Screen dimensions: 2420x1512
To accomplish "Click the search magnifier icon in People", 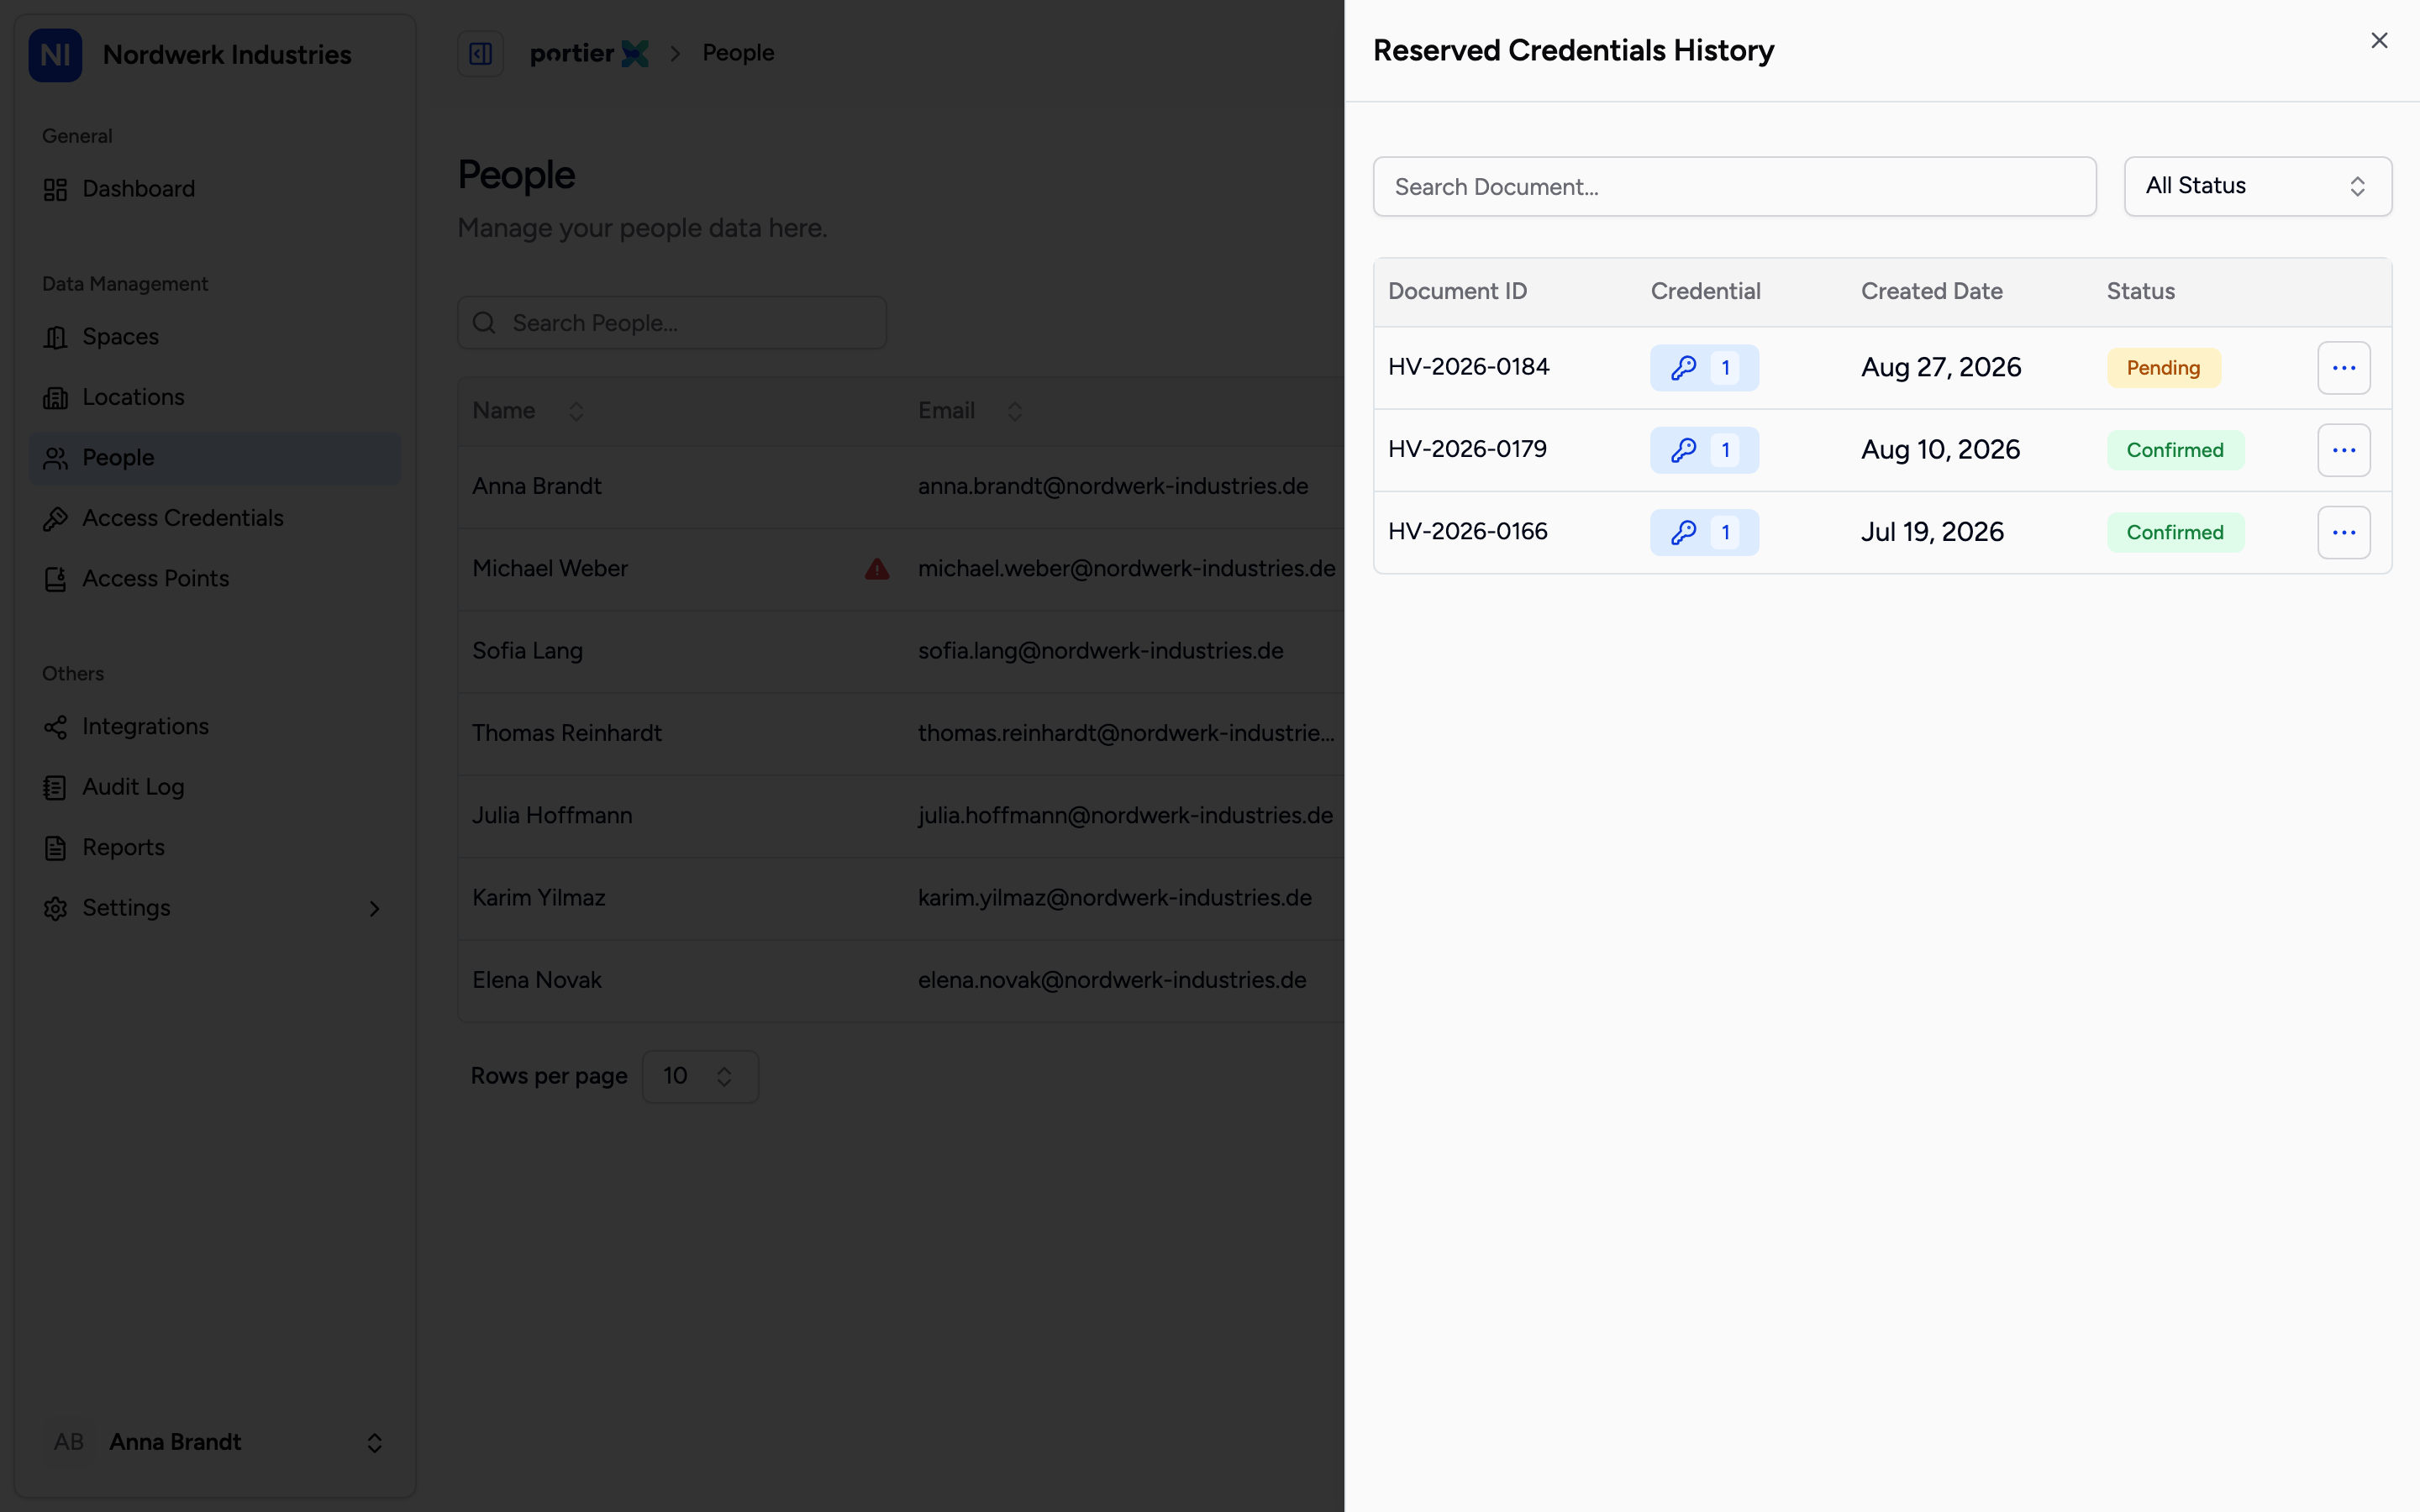I will (484, 323).
